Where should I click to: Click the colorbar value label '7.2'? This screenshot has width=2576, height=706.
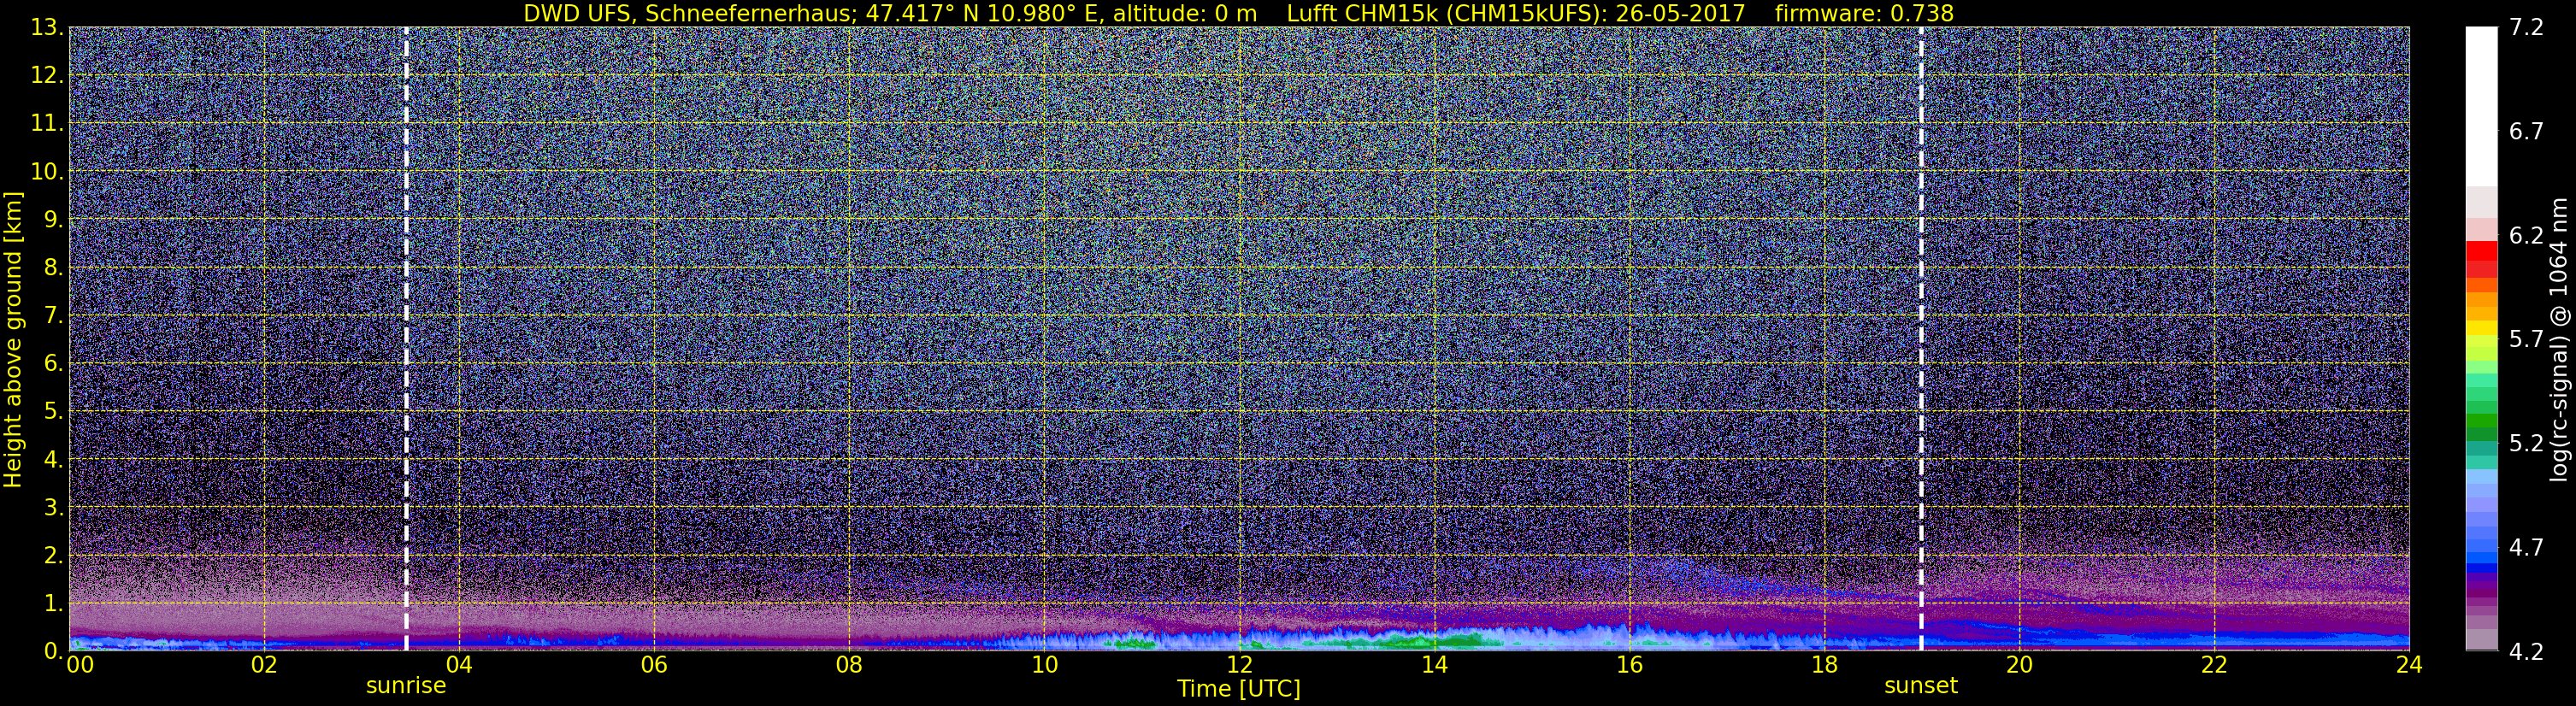point(2526,28)
